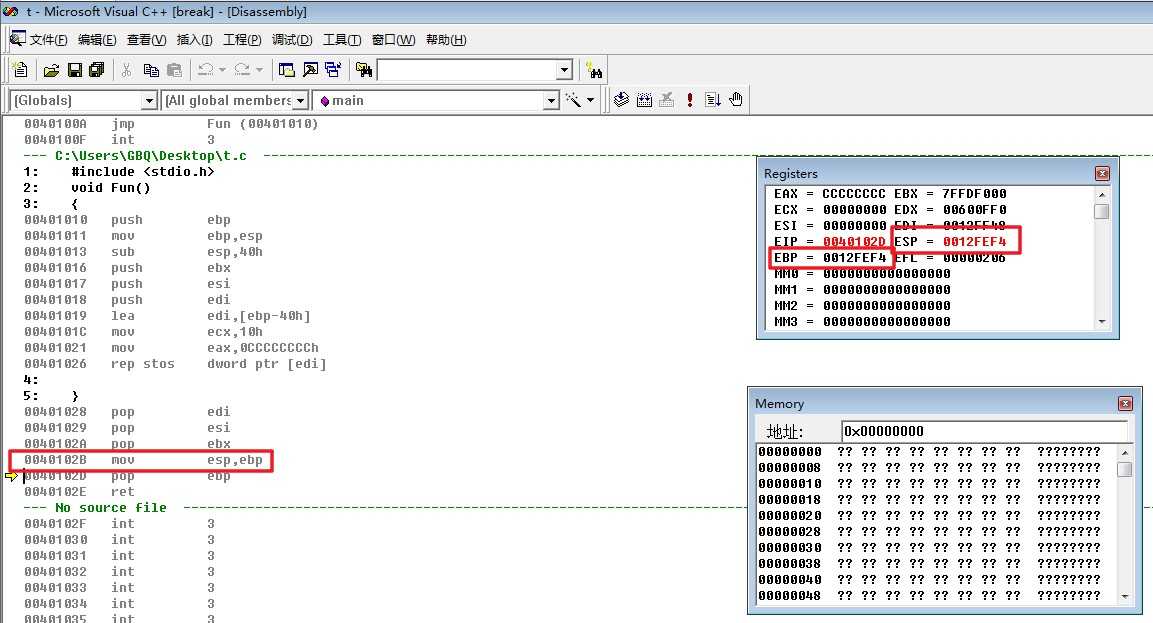Open the 工具(T) menu
The height and width of the screenshot is (623, 1153).
click(x=342, y=40)
